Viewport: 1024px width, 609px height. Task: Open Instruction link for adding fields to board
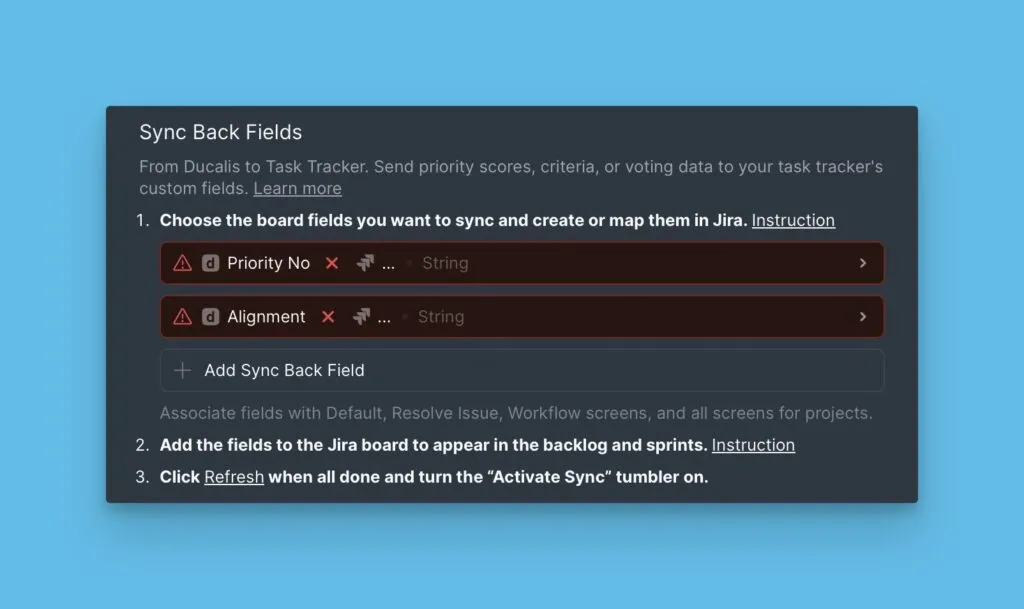click(753, 445)
